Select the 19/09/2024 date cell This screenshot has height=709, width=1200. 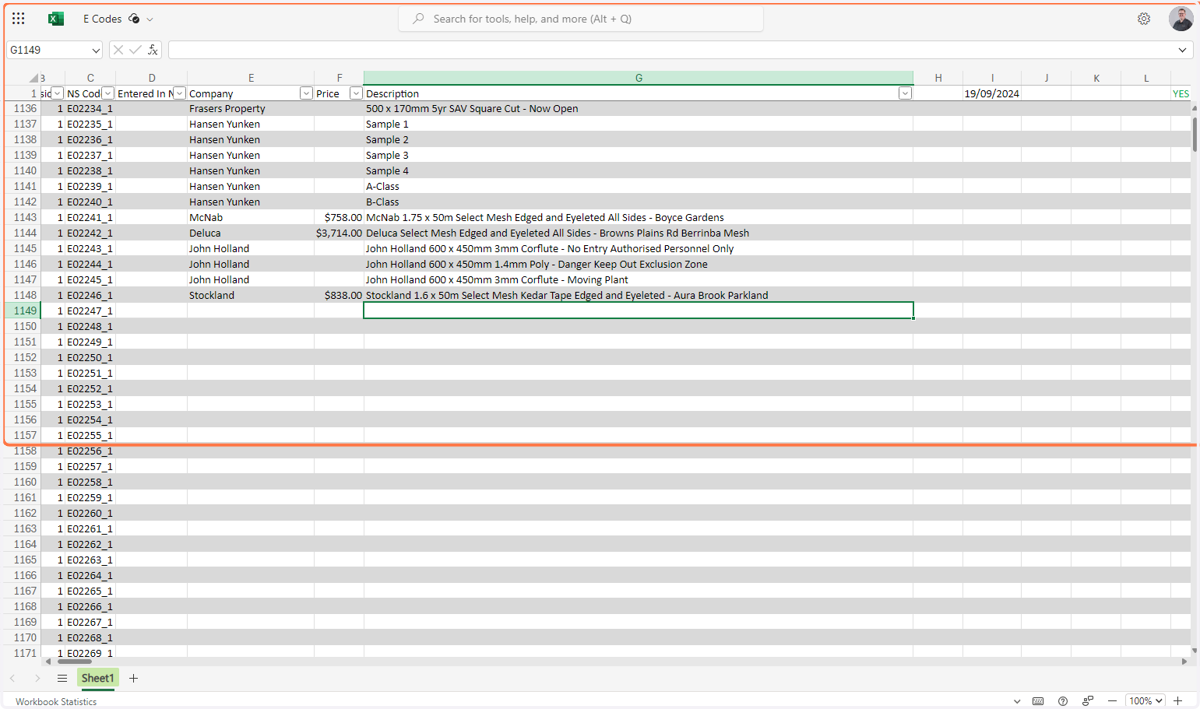[992, 93]
